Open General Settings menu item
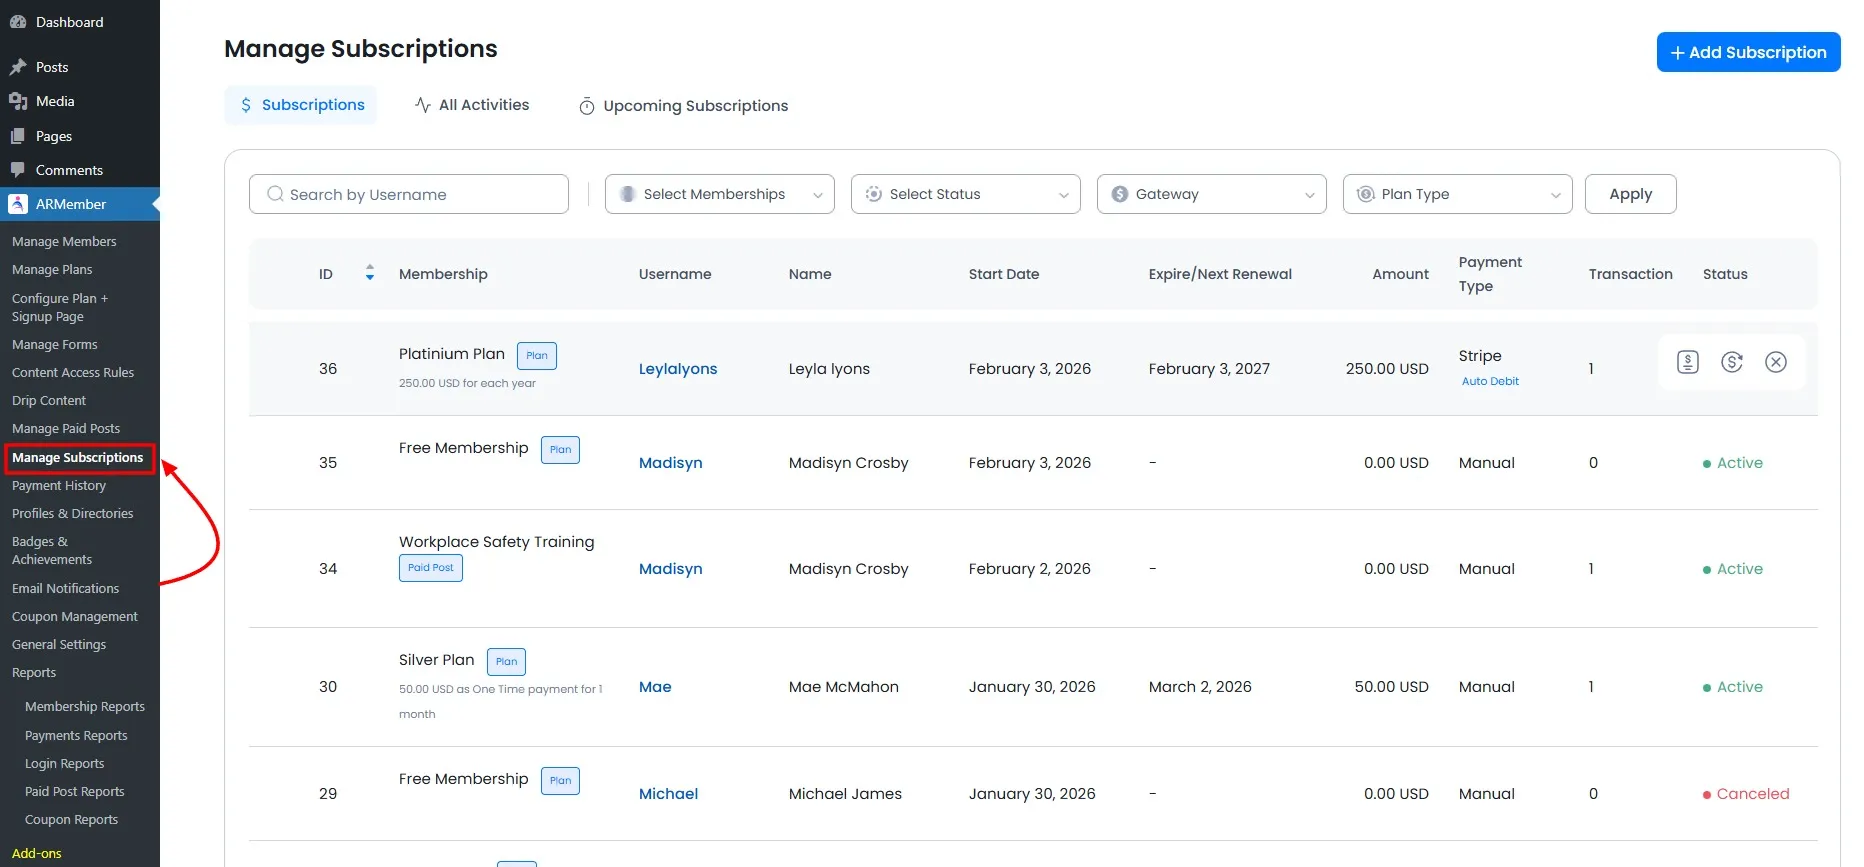 click(59, 645)
